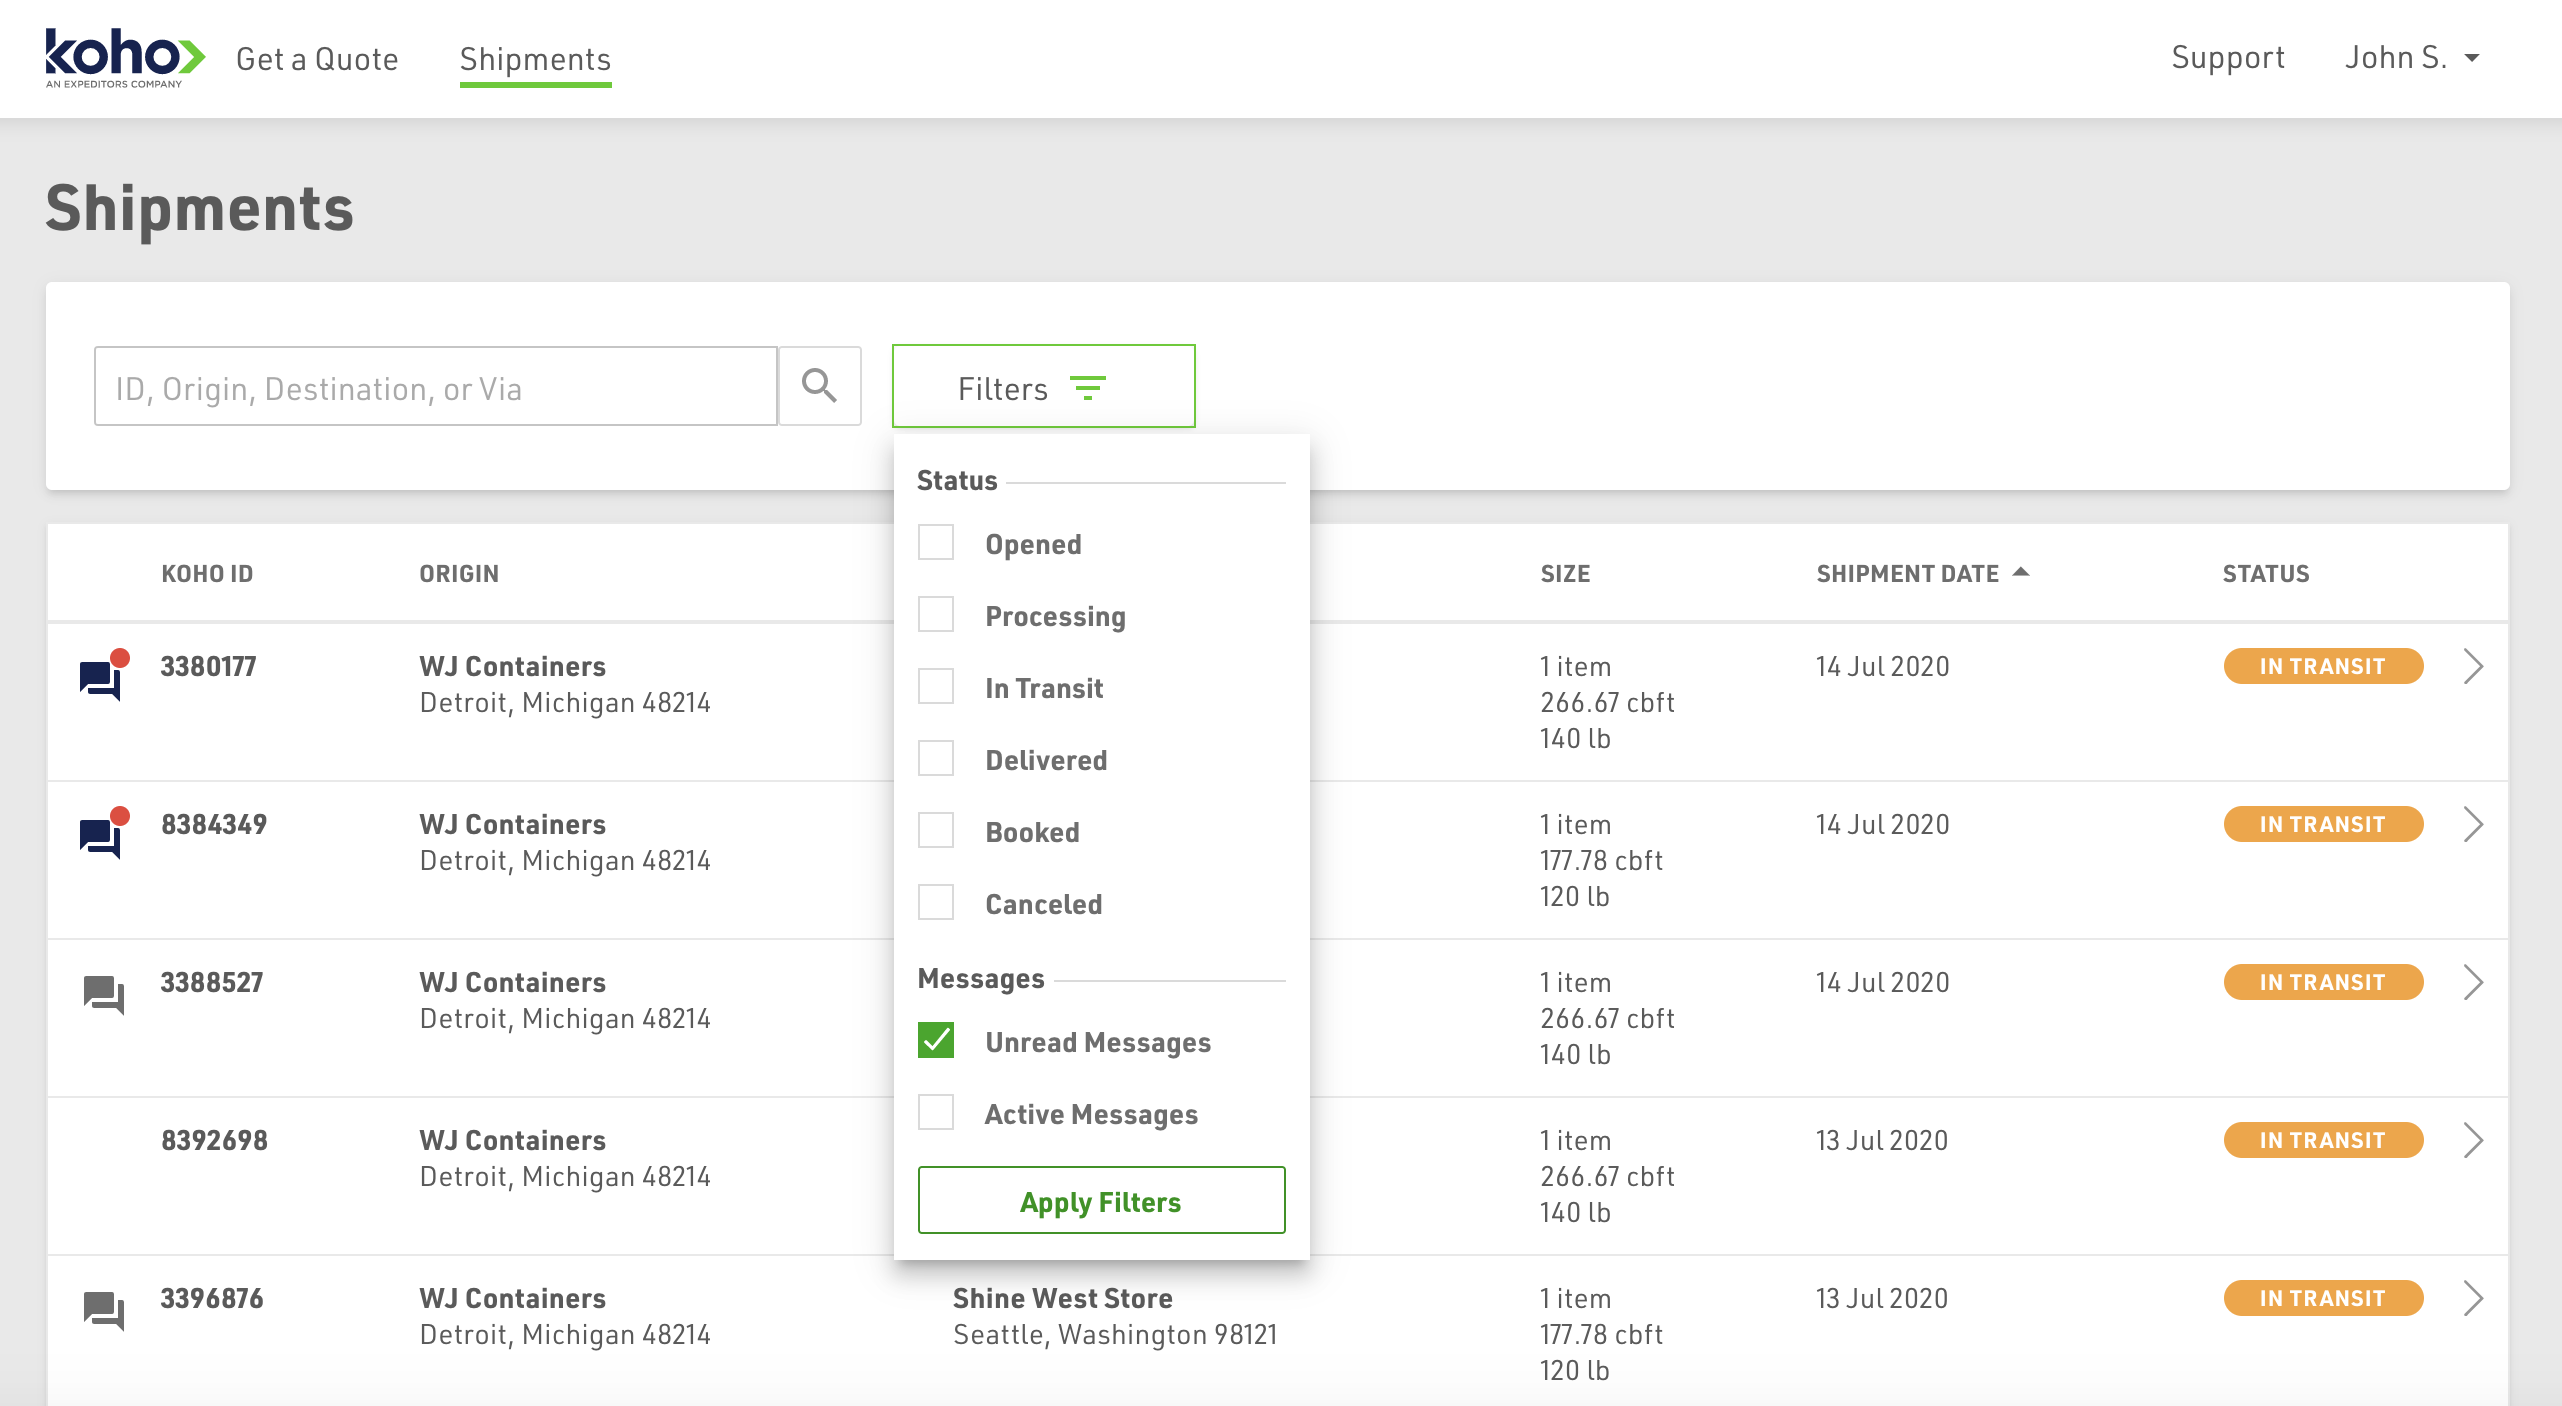Open shipment 3380177 via its row chevron
The image size is (2562, 1406).
coord(2473,667)
